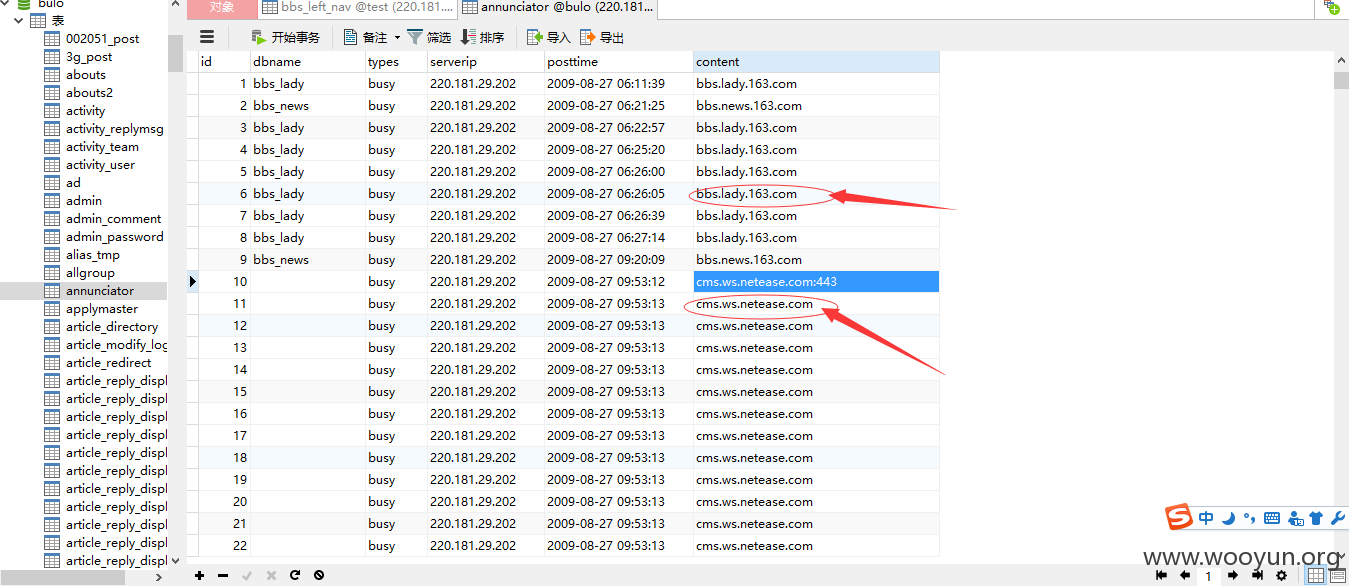Click the serverip column header
Image resolution: width=1349 pixels, height=586 pixels.
pyautogui.click(x=485, y=61)
